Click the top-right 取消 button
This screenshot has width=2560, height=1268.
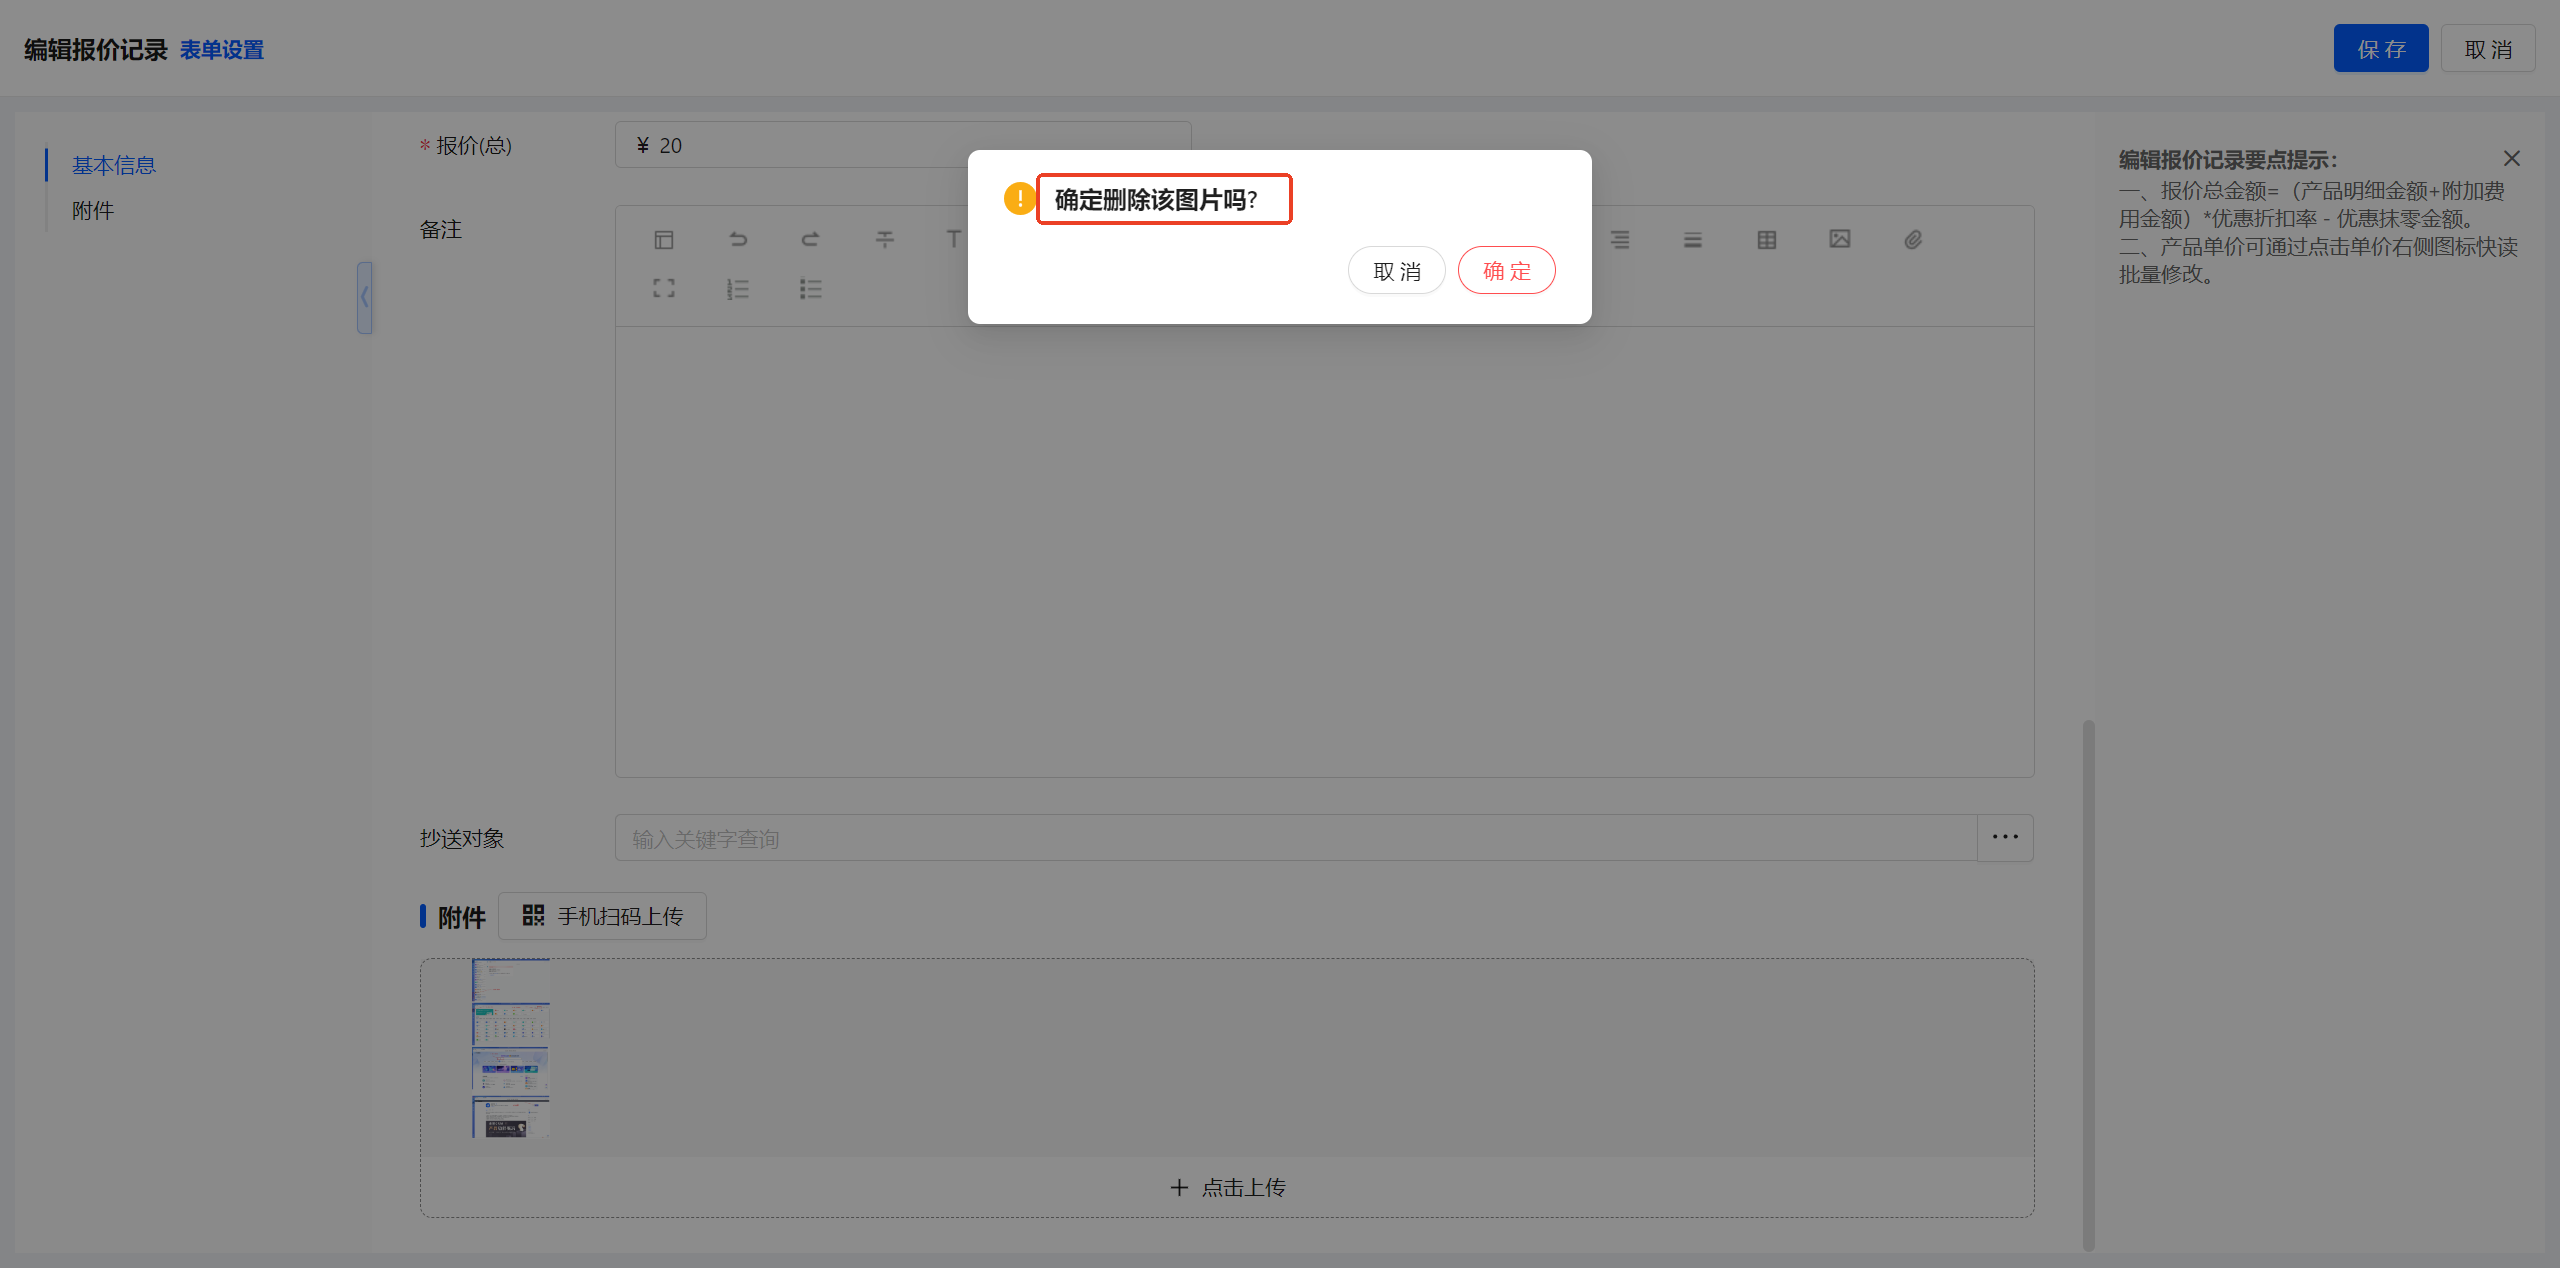pos(2488,49)
